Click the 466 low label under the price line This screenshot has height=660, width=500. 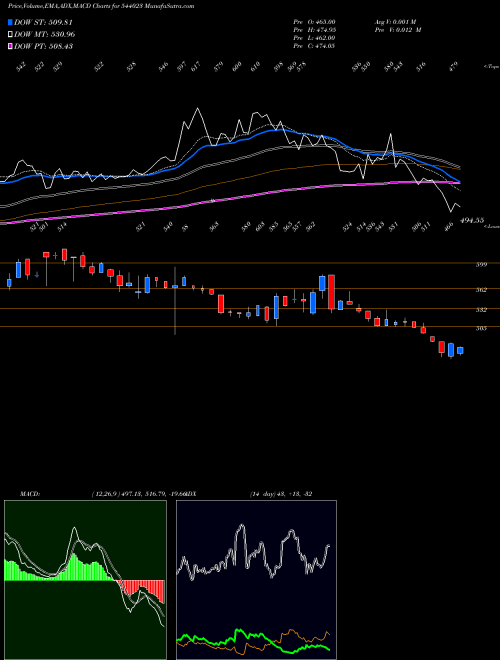point(448,226)
